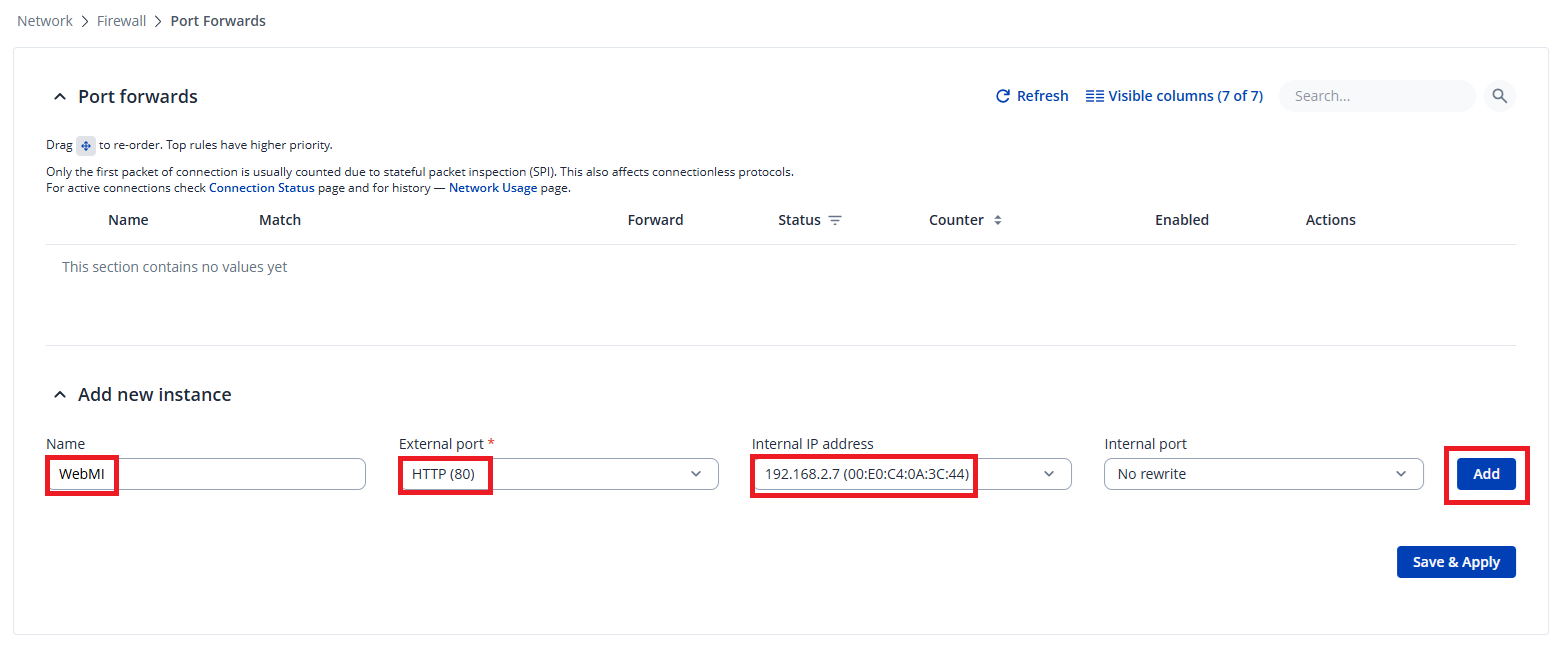Click the Port Forwards breadcrumb item

(218, 21)
